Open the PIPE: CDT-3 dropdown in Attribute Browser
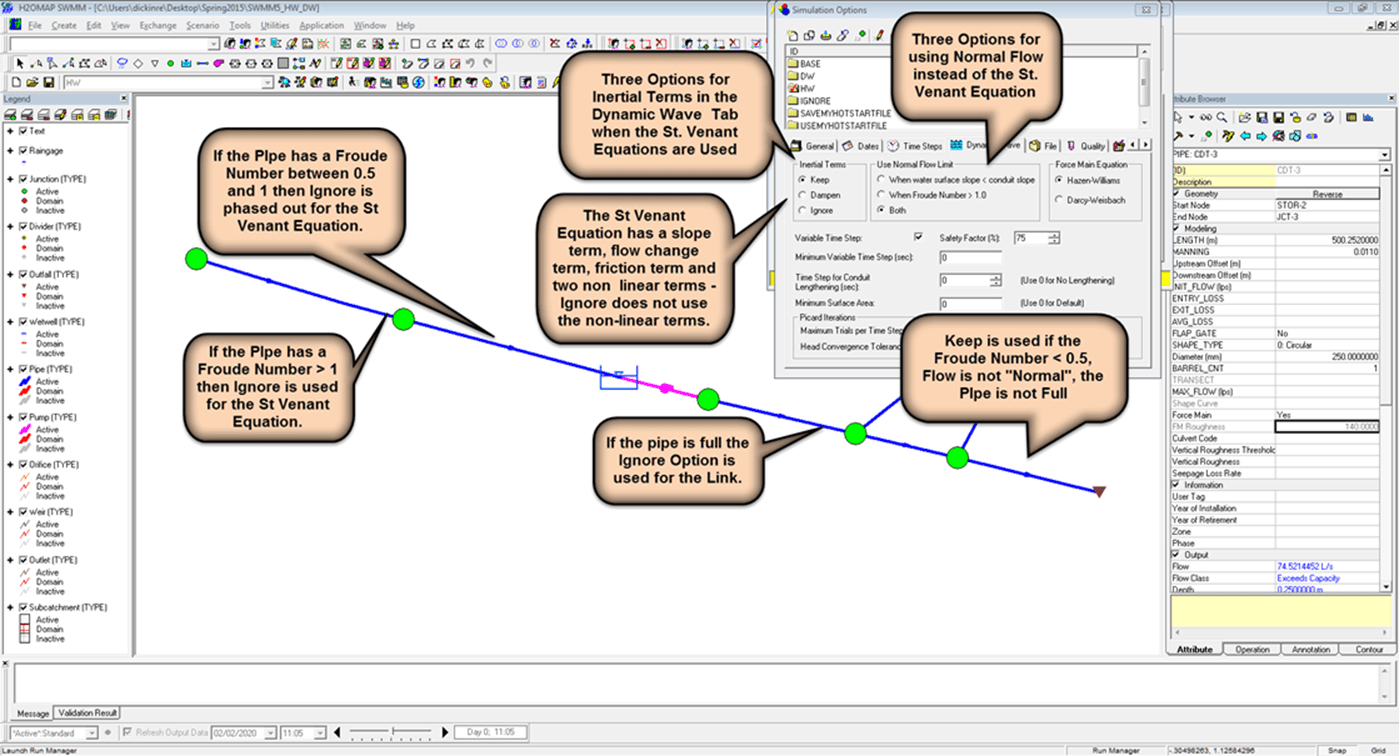The height and width of the screenshot is (756, 1399). click(1385, 155)
